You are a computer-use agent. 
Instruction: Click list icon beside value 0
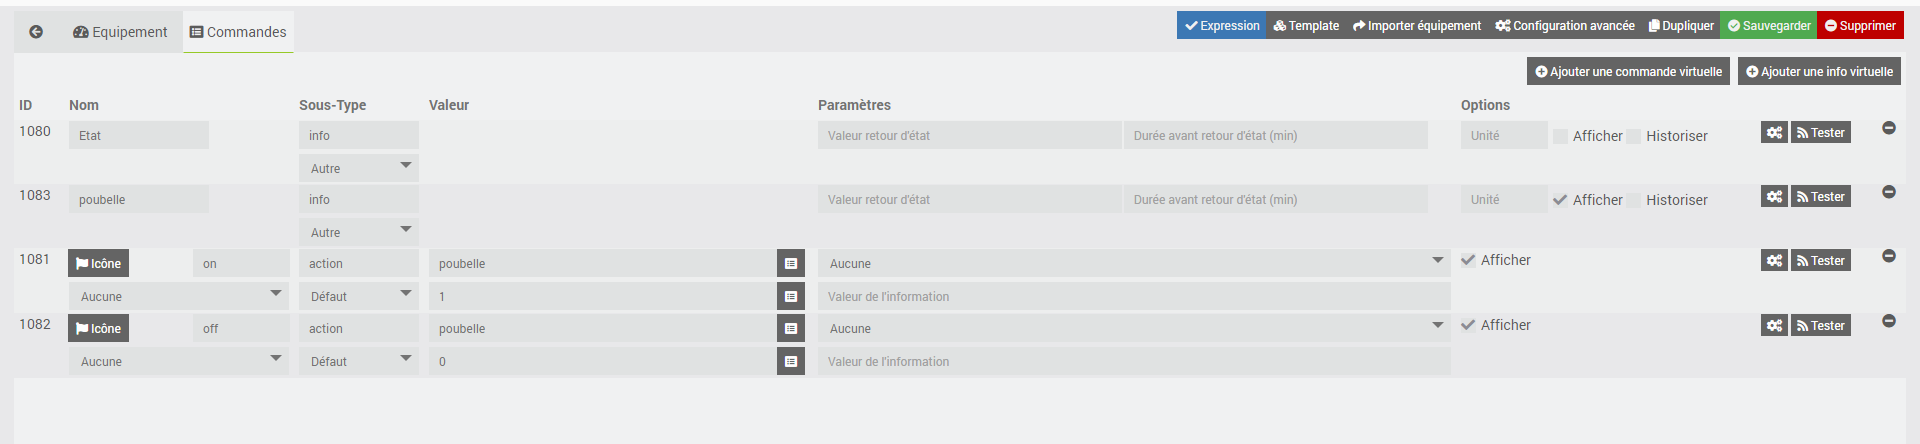791,362
